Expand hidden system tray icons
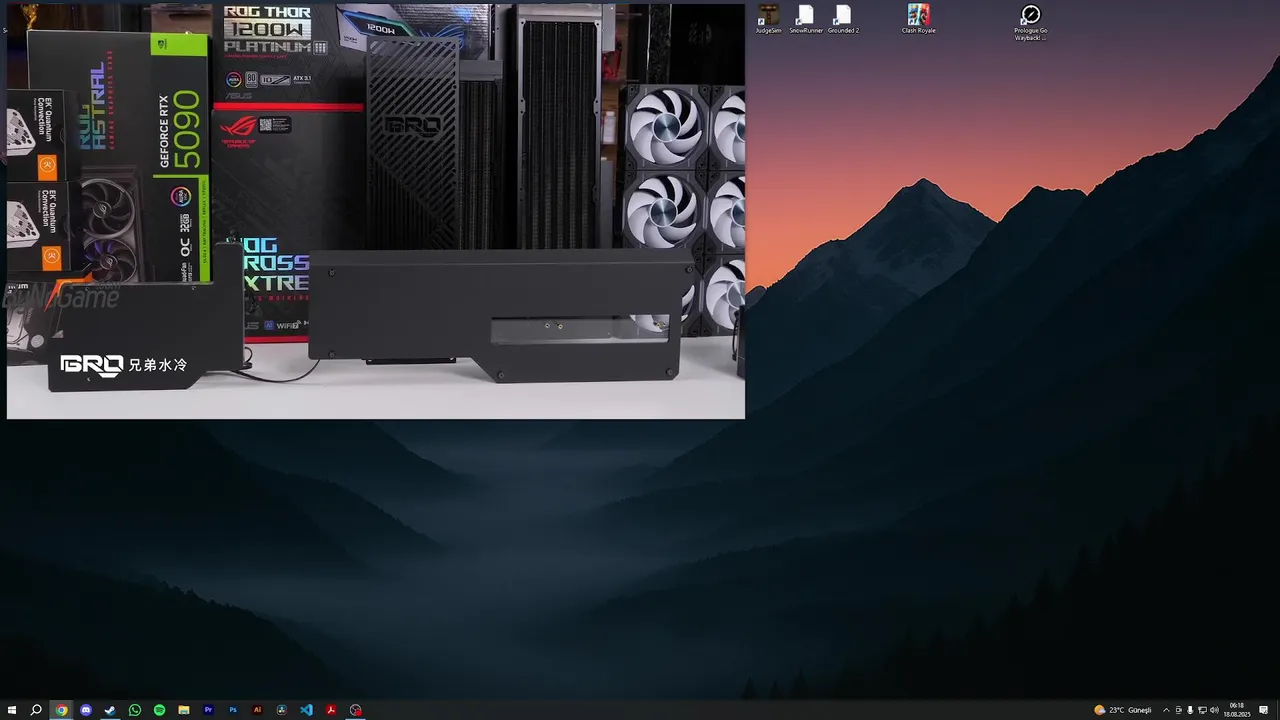The image size is (1280, 720). tap(1166, 710)
